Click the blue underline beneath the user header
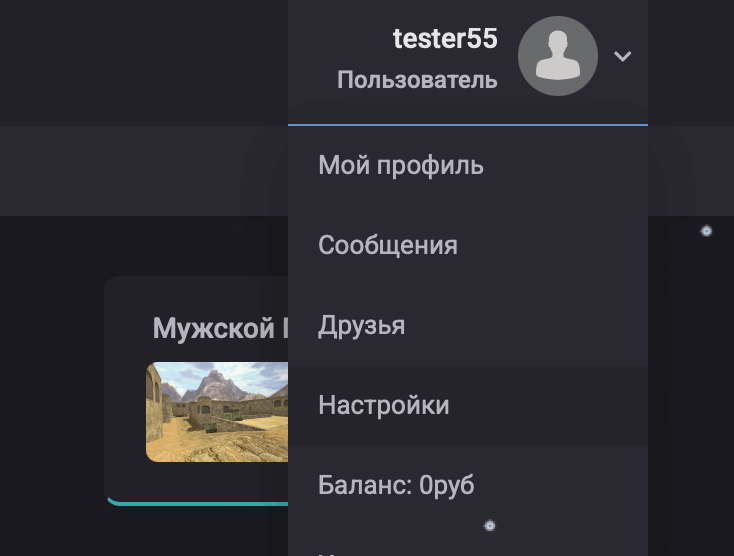The height and width of the screenshot is (556, 734). click(468, 125)
